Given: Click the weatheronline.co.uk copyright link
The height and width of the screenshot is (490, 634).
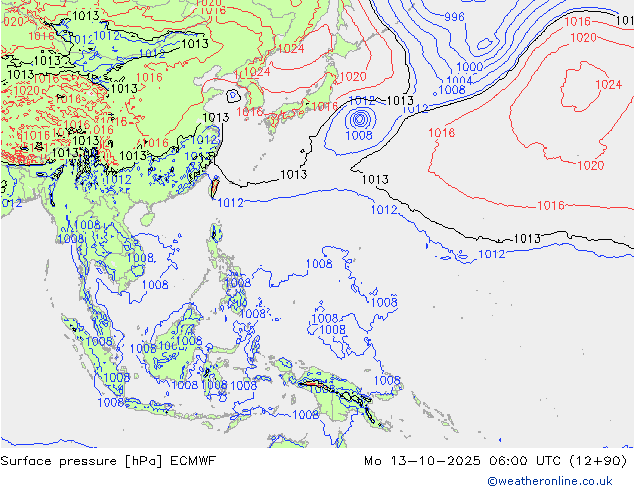Looking at the screenshot, I should 549,481.
